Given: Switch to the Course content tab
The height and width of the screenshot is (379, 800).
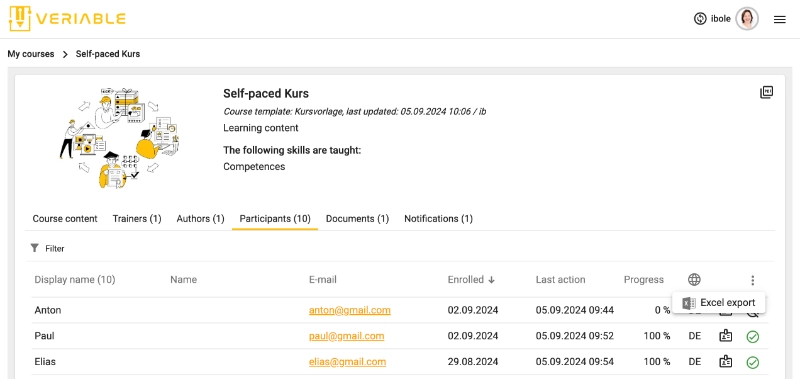Looking at the screenshot, I should (x=65, y=218).
